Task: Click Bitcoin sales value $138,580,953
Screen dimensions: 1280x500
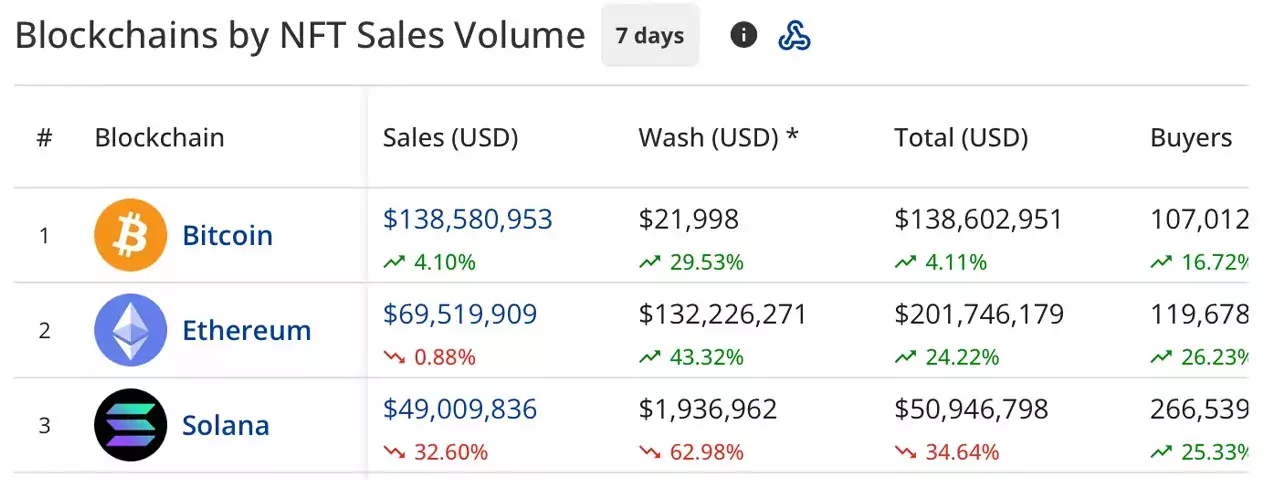Action: (467, 220)
